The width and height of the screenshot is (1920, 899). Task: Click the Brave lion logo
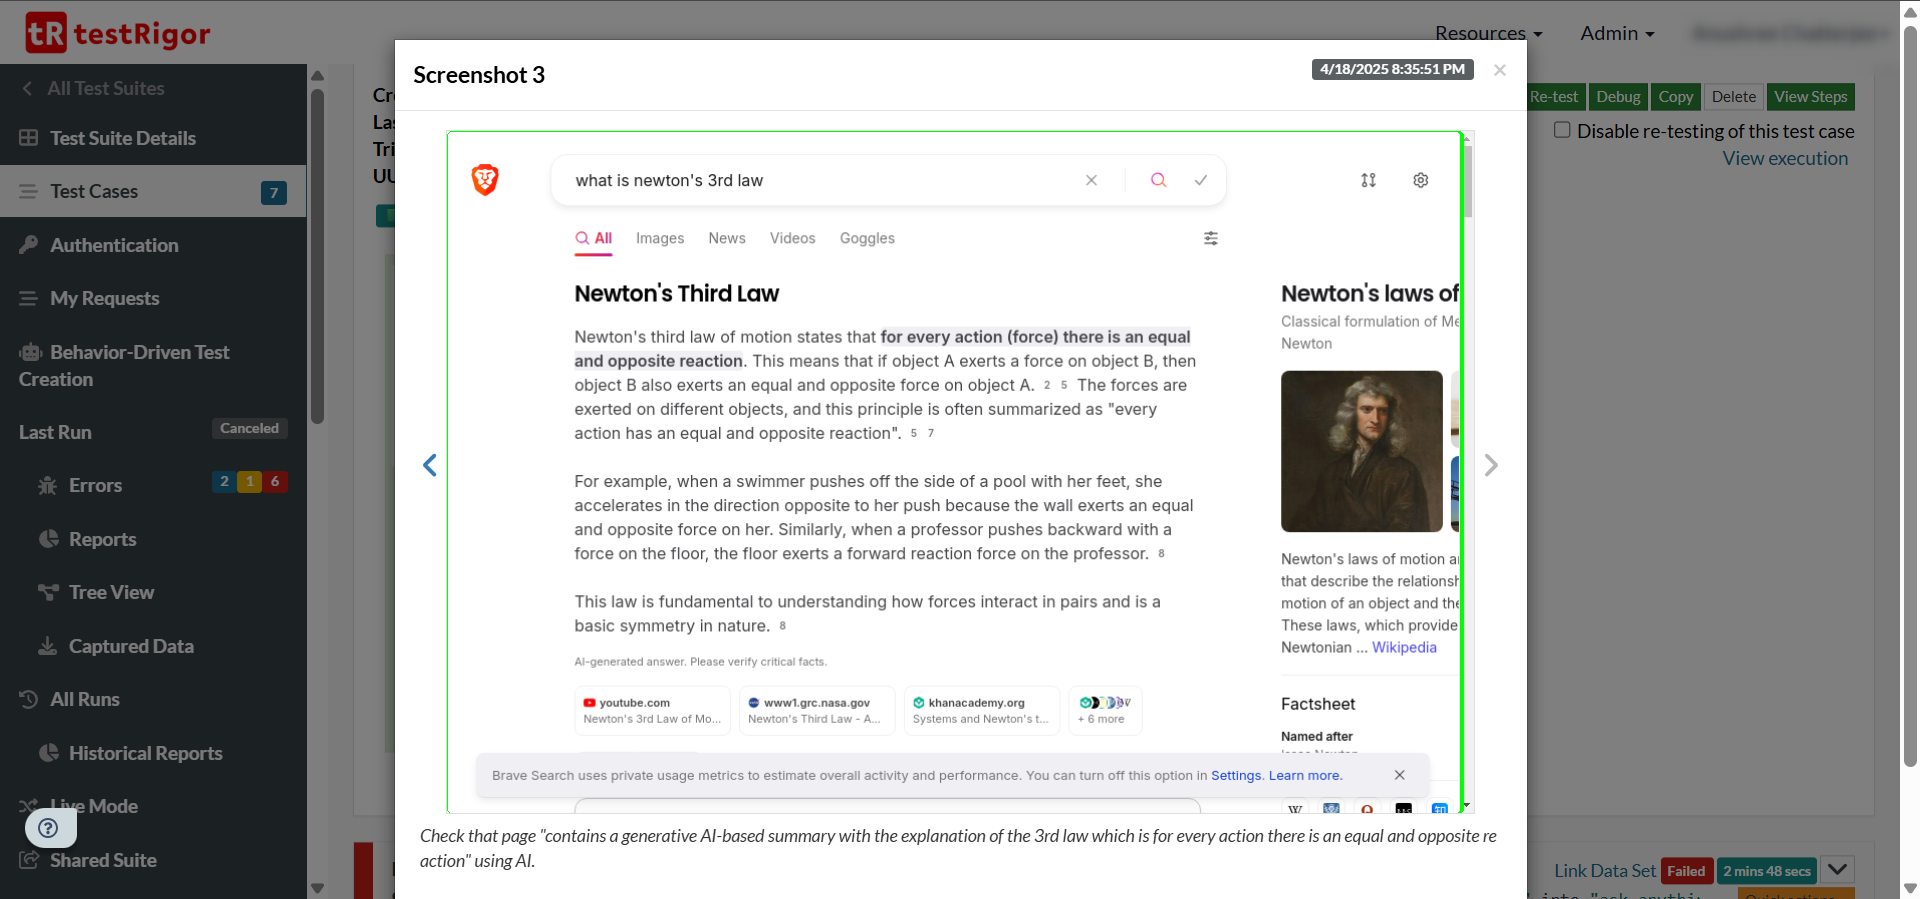pos(485,180)
